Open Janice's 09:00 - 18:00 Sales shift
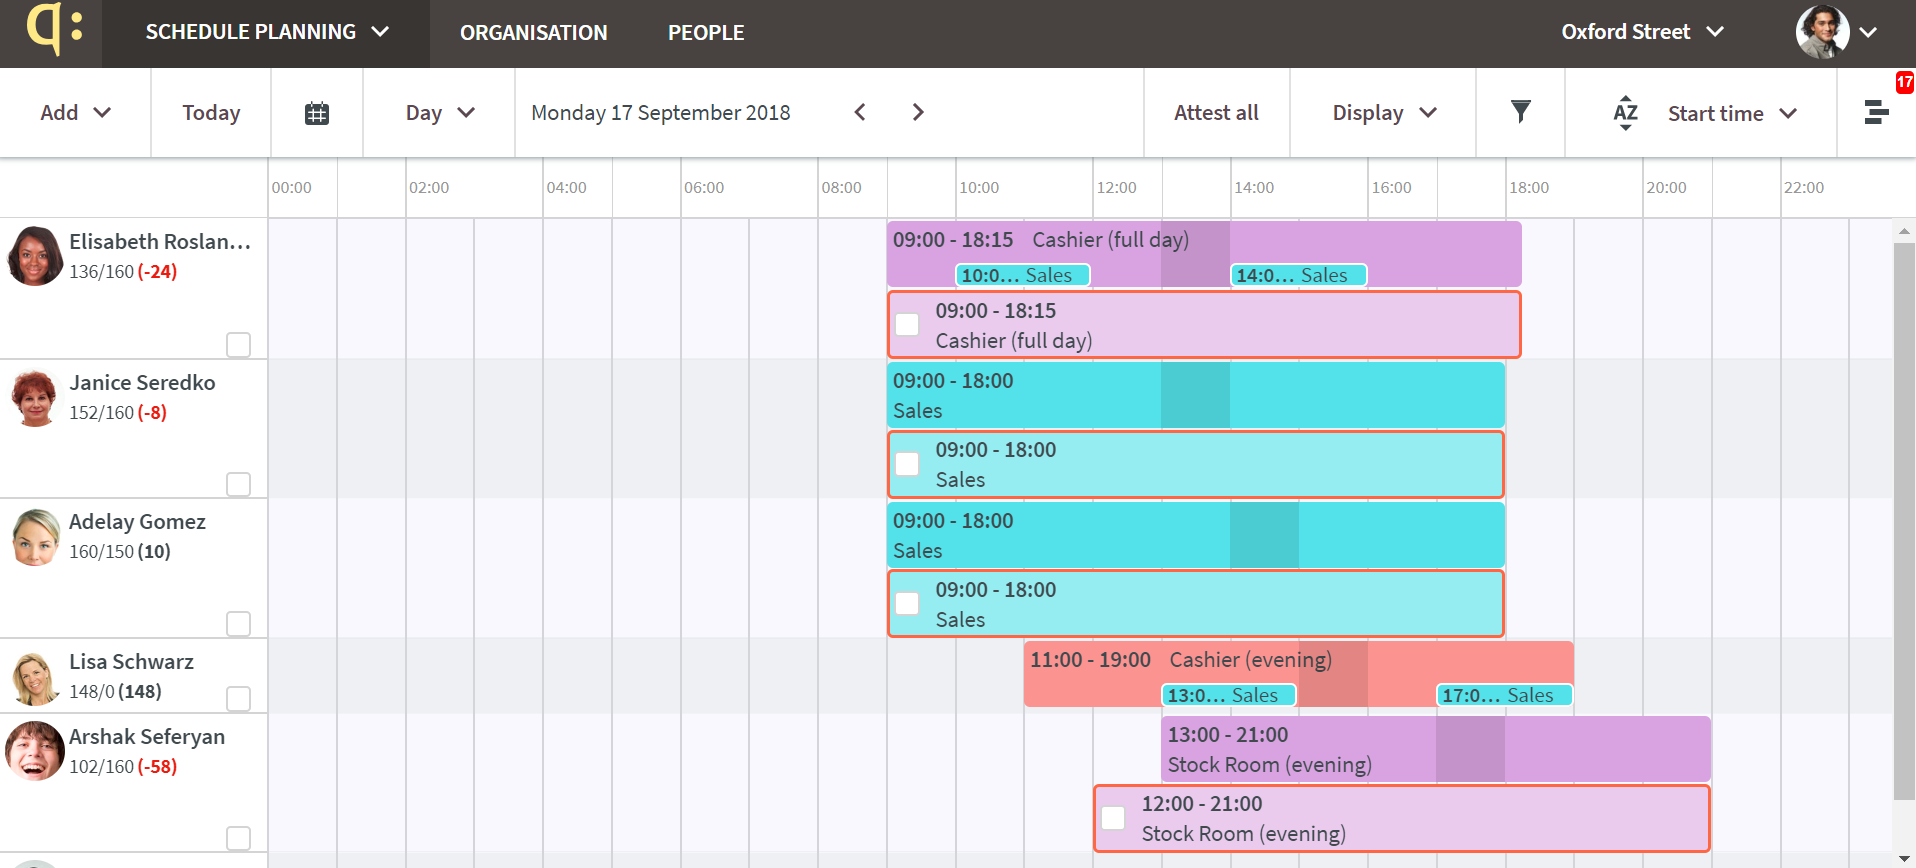This screenshot has height=868, width=1916. pos(1196,395)
